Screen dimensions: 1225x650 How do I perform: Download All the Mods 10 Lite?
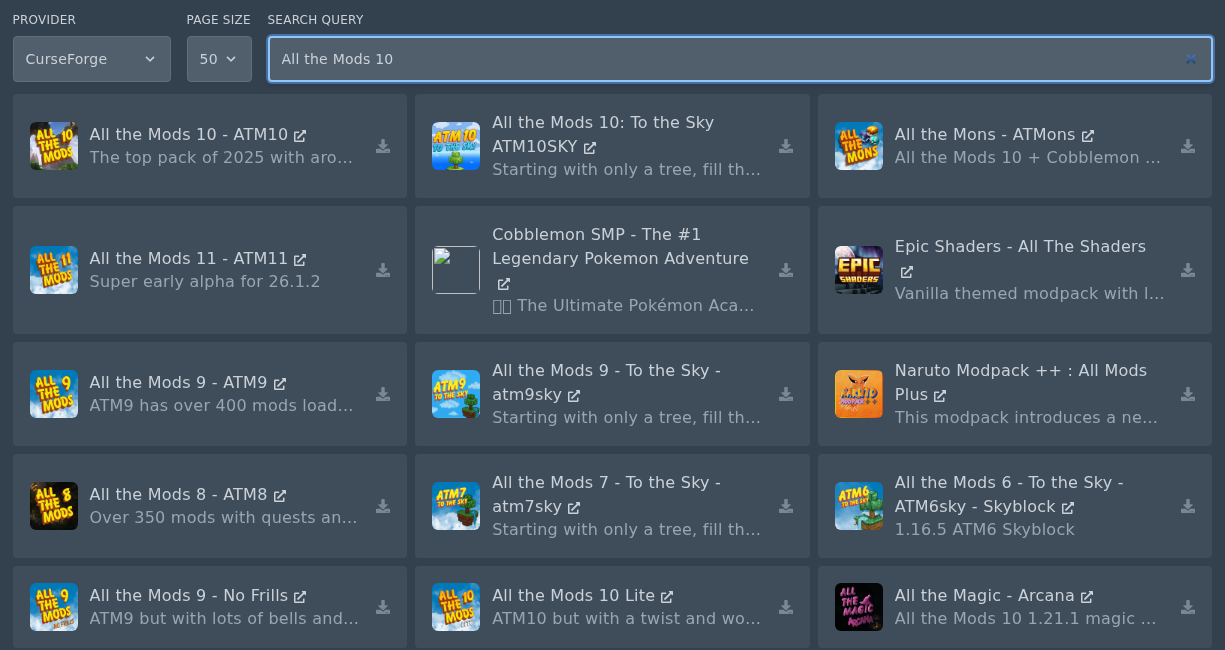(786, 607)
